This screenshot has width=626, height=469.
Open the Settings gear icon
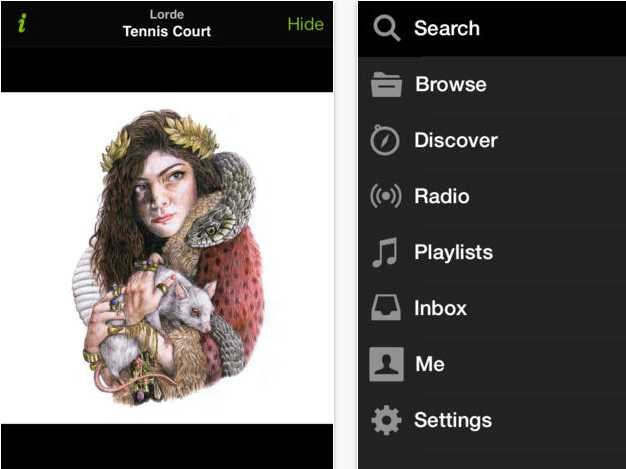pyautogui.click(x=386, y=420)
